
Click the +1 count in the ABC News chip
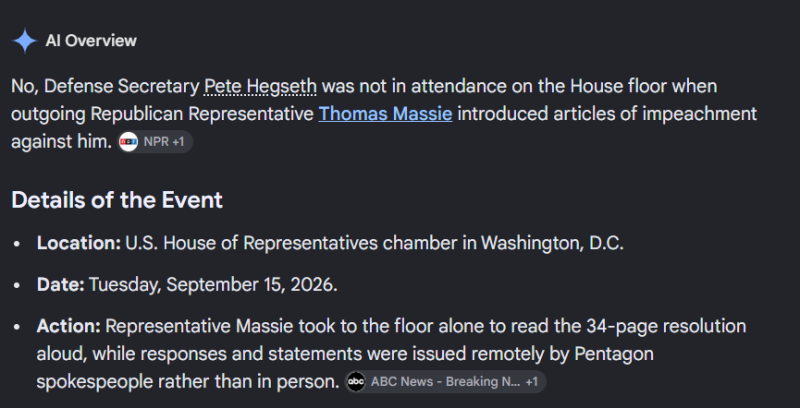point(531,381)
